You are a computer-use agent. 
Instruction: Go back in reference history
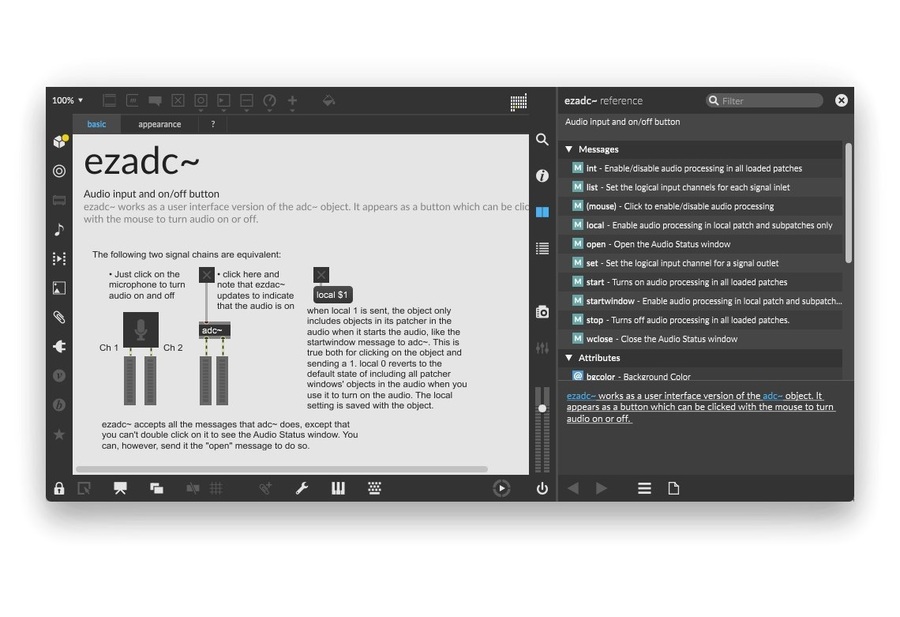[573, 488]
